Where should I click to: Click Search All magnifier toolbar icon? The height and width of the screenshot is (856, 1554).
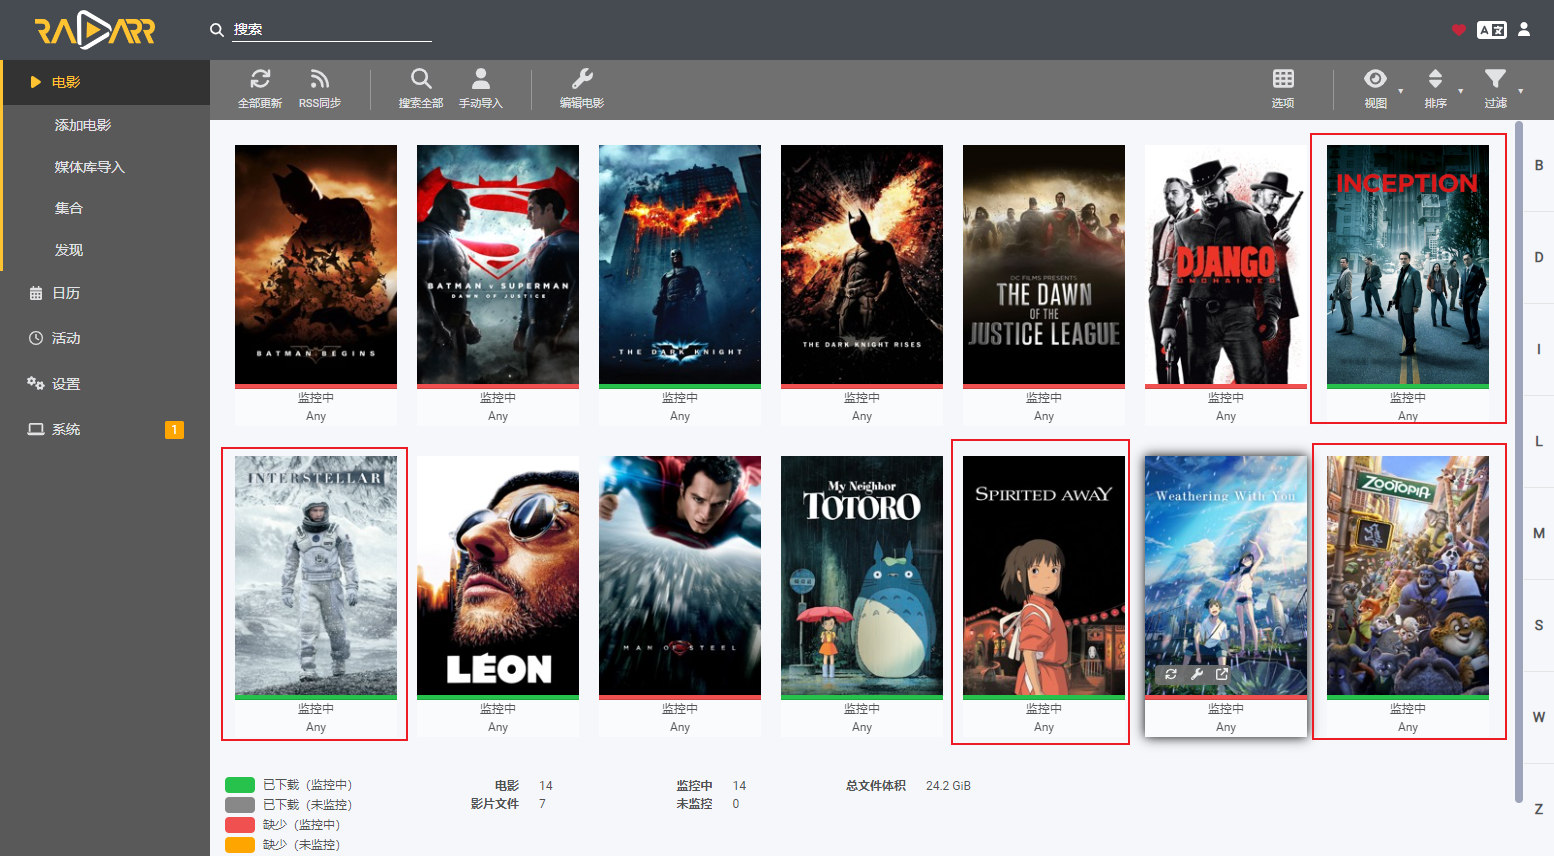pos(421,79)
